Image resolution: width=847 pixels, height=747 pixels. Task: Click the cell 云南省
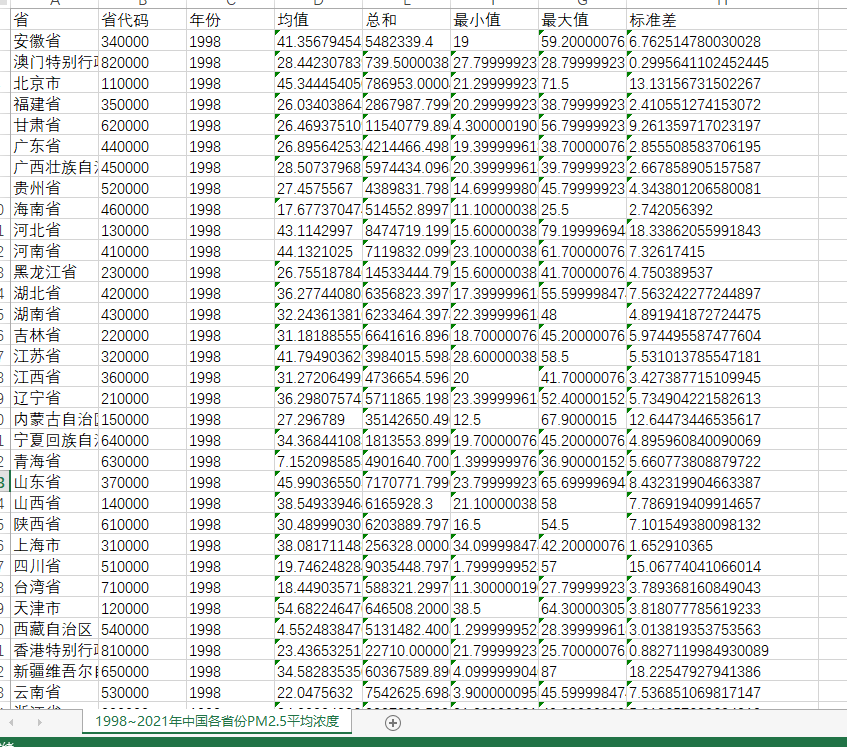[55, 692]
